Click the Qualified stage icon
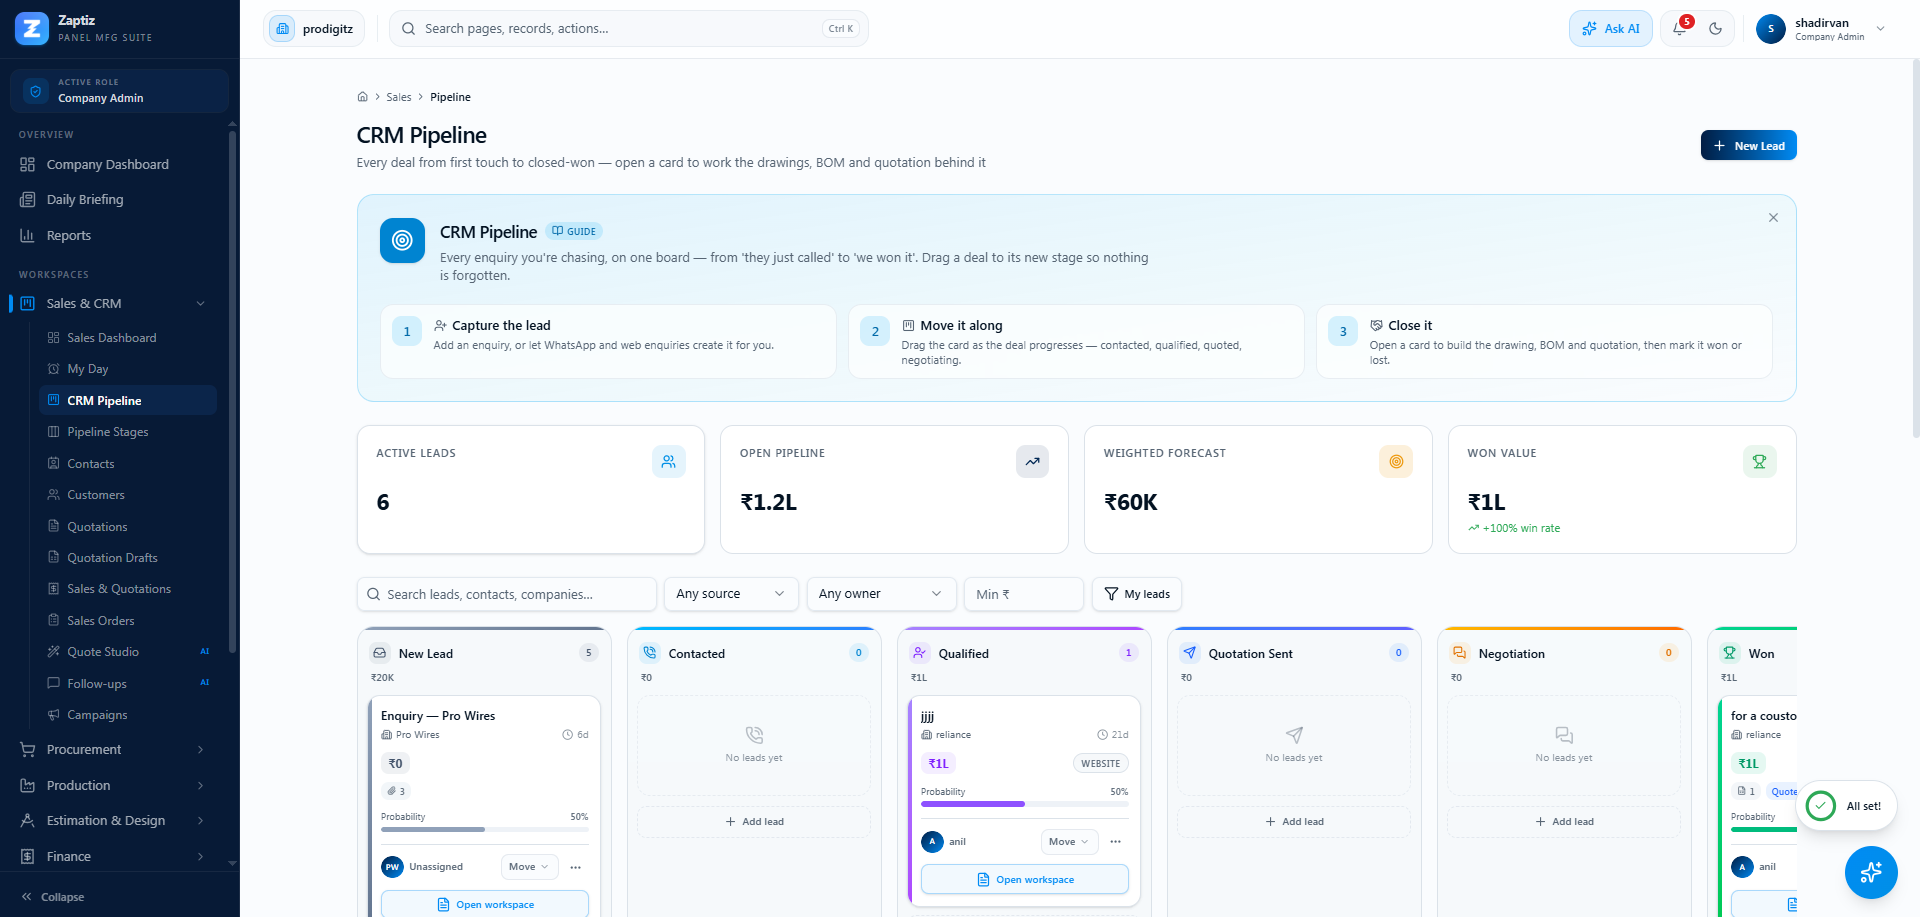The height and width of the screenshot is (917, 1920). pyautogui.click(x=919, y=653)
